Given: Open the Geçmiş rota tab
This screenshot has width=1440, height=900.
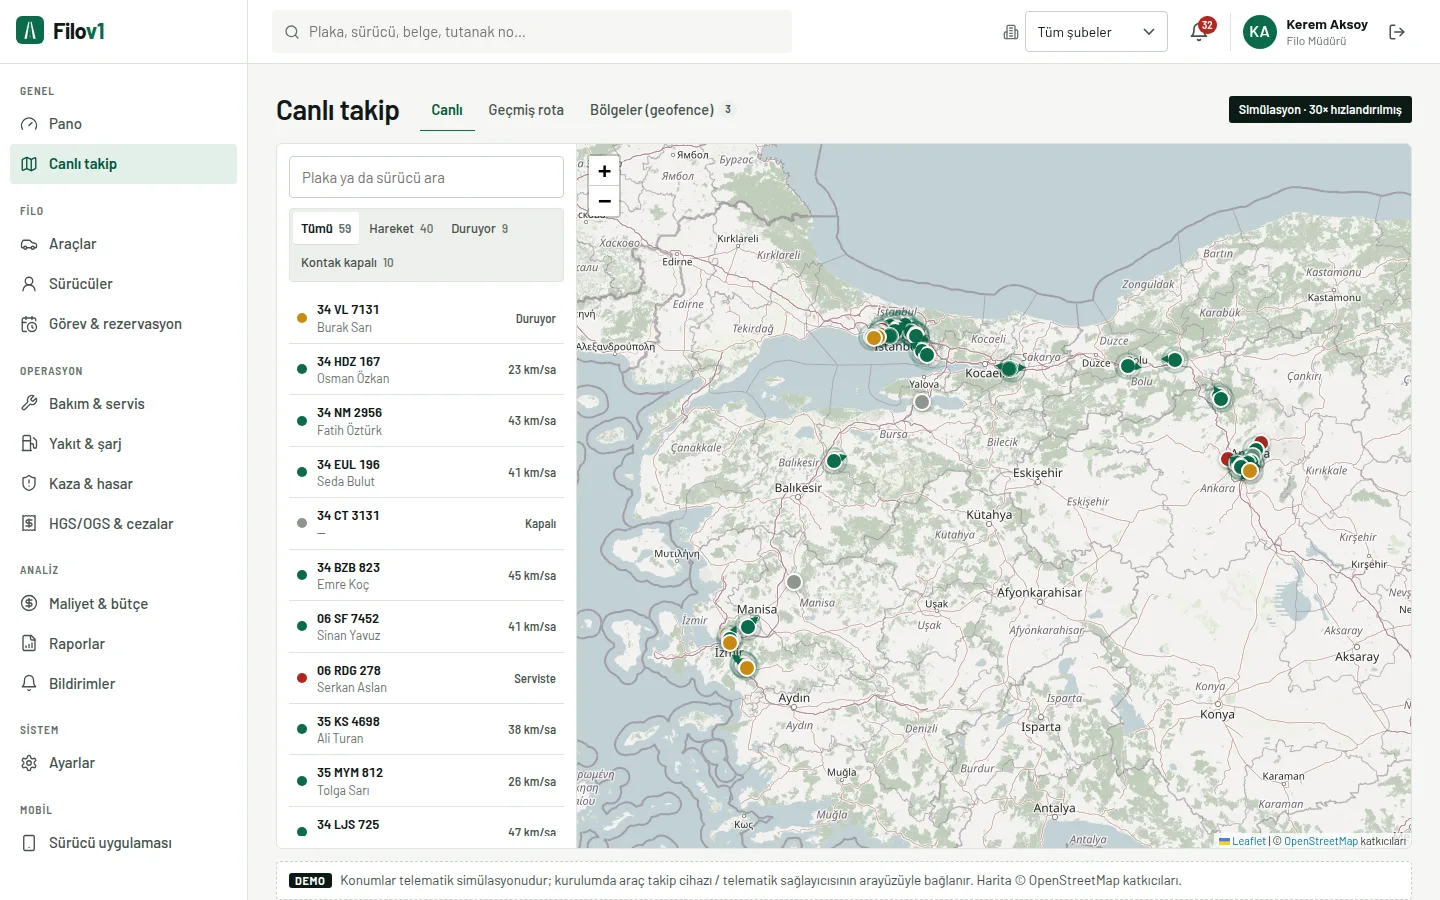Looking at the screenshot, I should (526, 110).
